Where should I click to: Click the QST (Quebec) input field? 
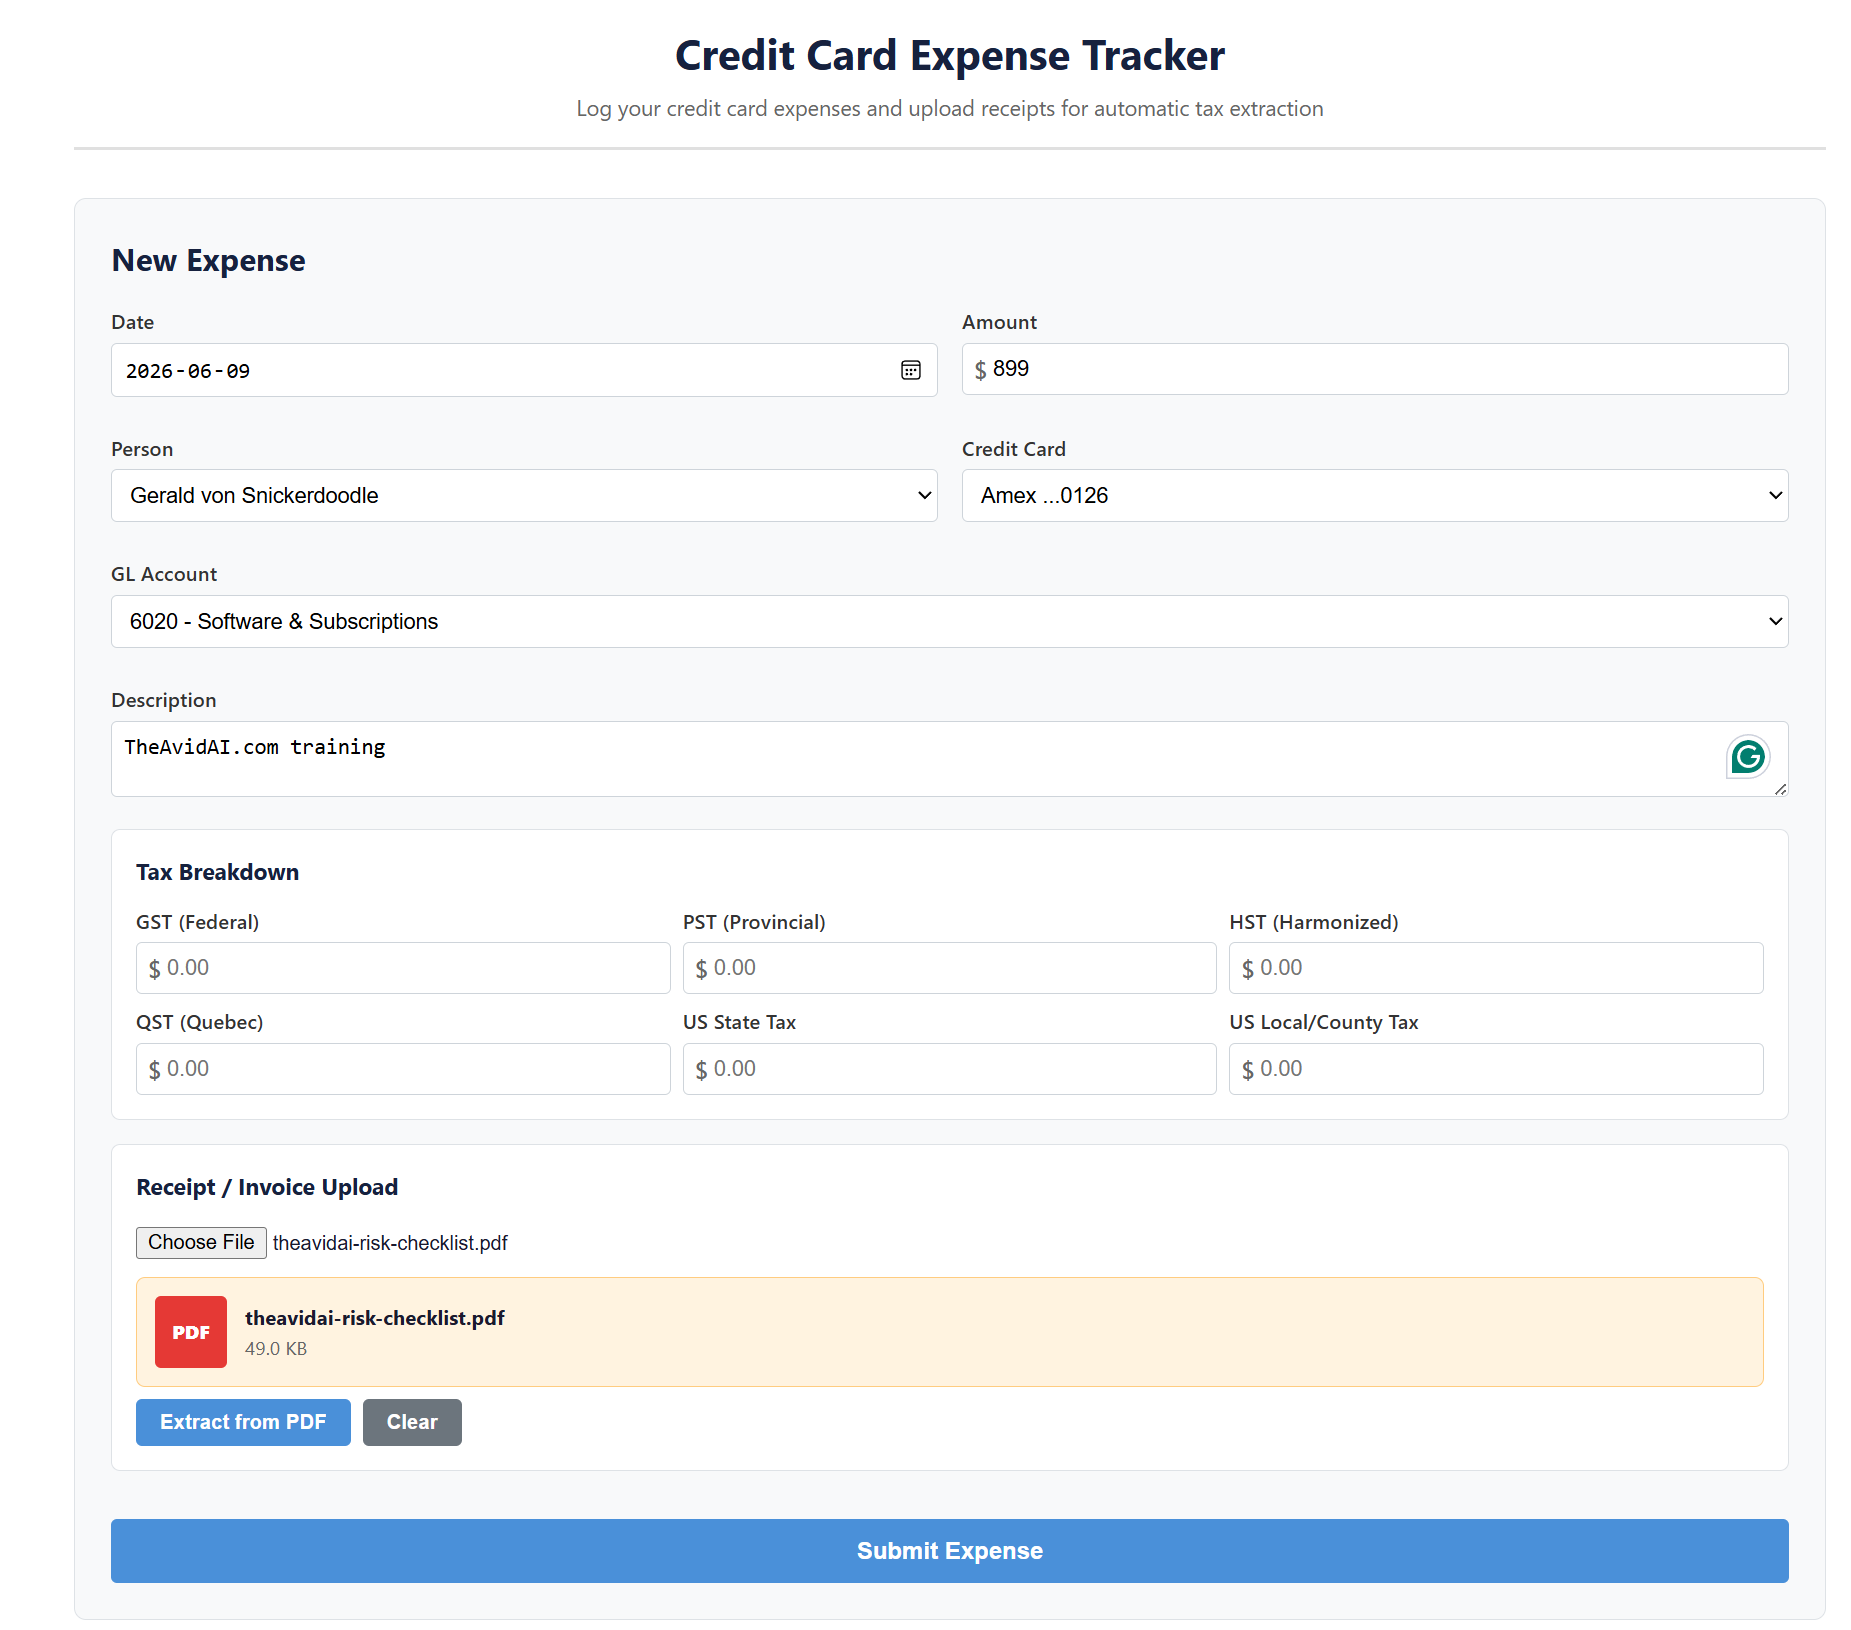(403, 1069)
